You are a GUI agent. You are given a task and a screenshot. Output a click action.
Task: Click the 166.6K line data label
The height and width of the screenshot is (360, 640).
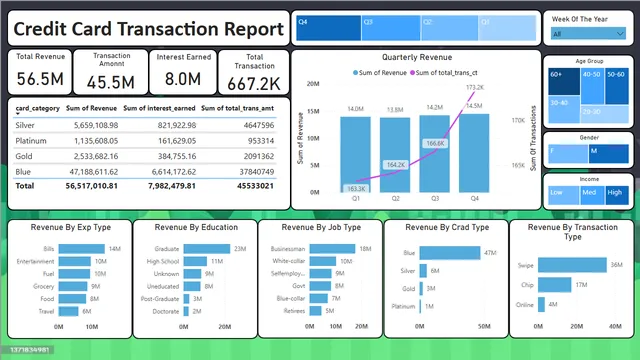pos(435,143)
